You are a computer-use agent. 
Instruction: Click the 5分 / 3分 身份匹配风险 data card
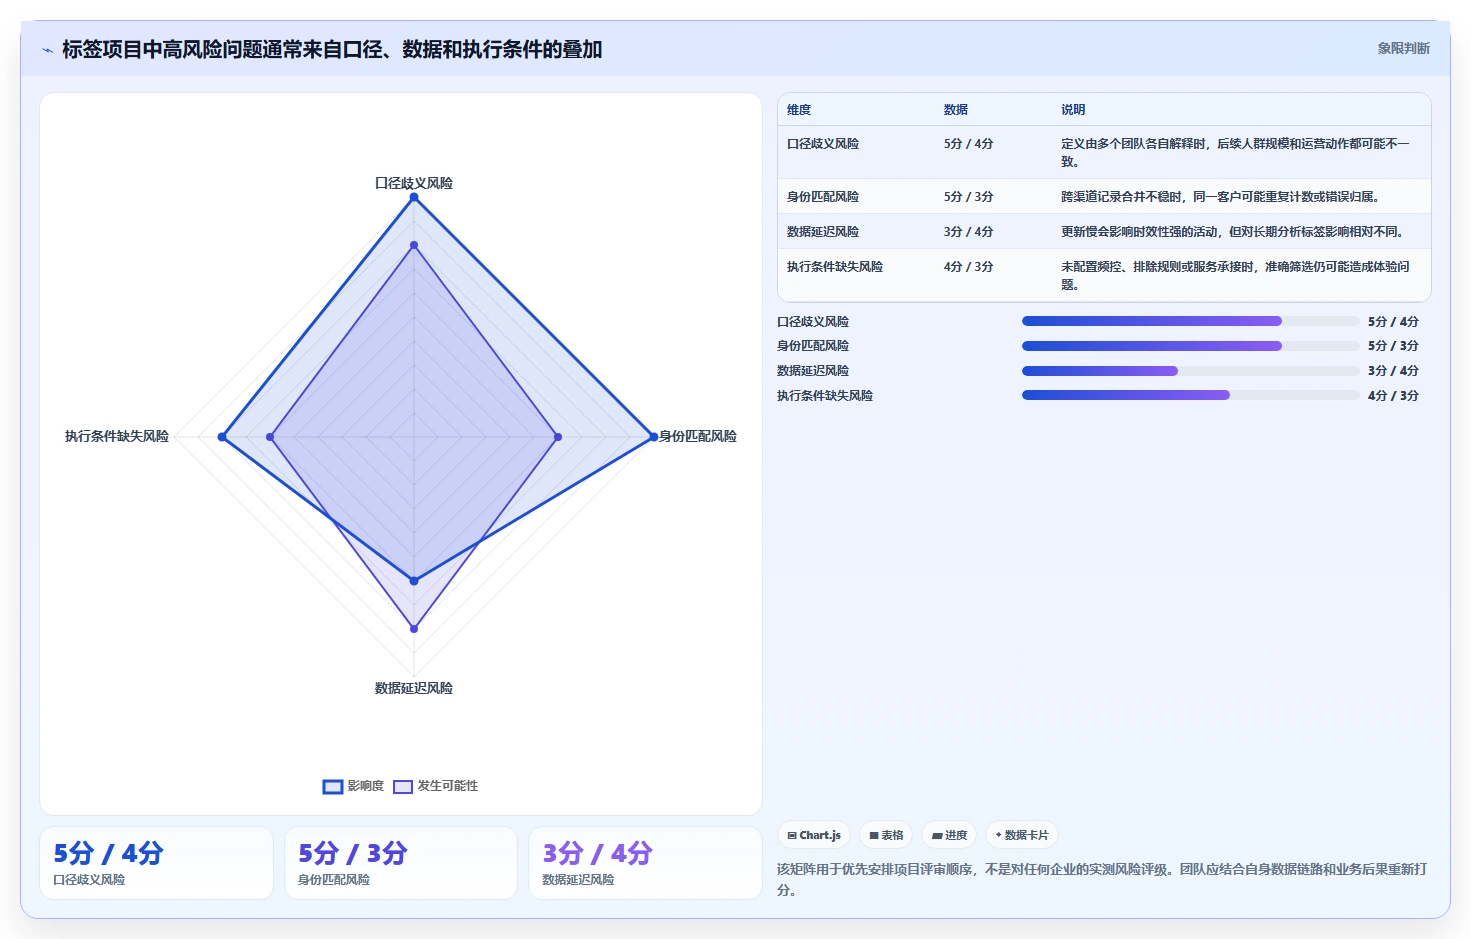coord(401,863)
